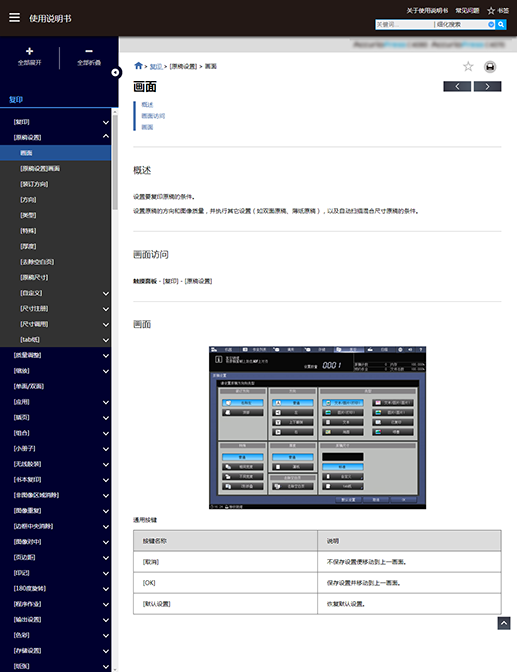
Task: Jump to 画面 anchor link under title
Action: point(147,127)
